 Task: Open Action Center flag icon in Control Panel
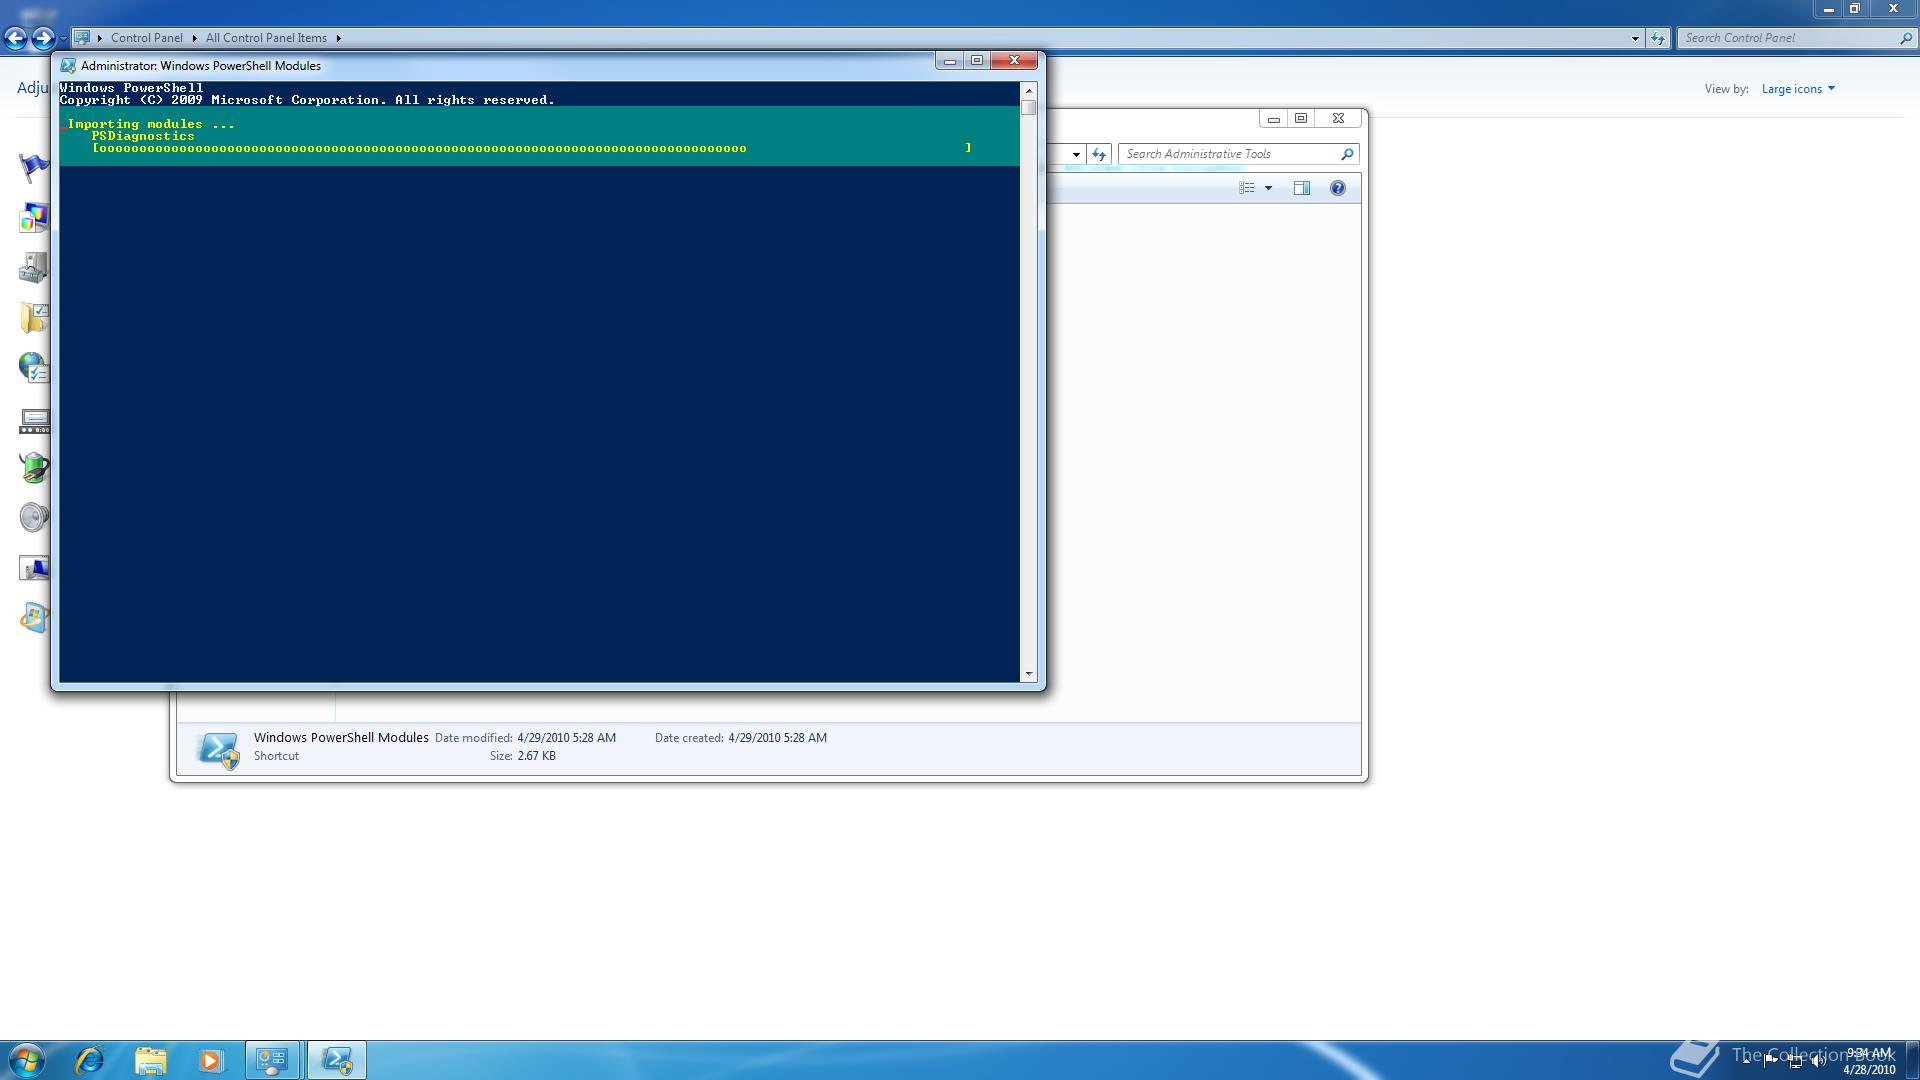coord(33,167)
